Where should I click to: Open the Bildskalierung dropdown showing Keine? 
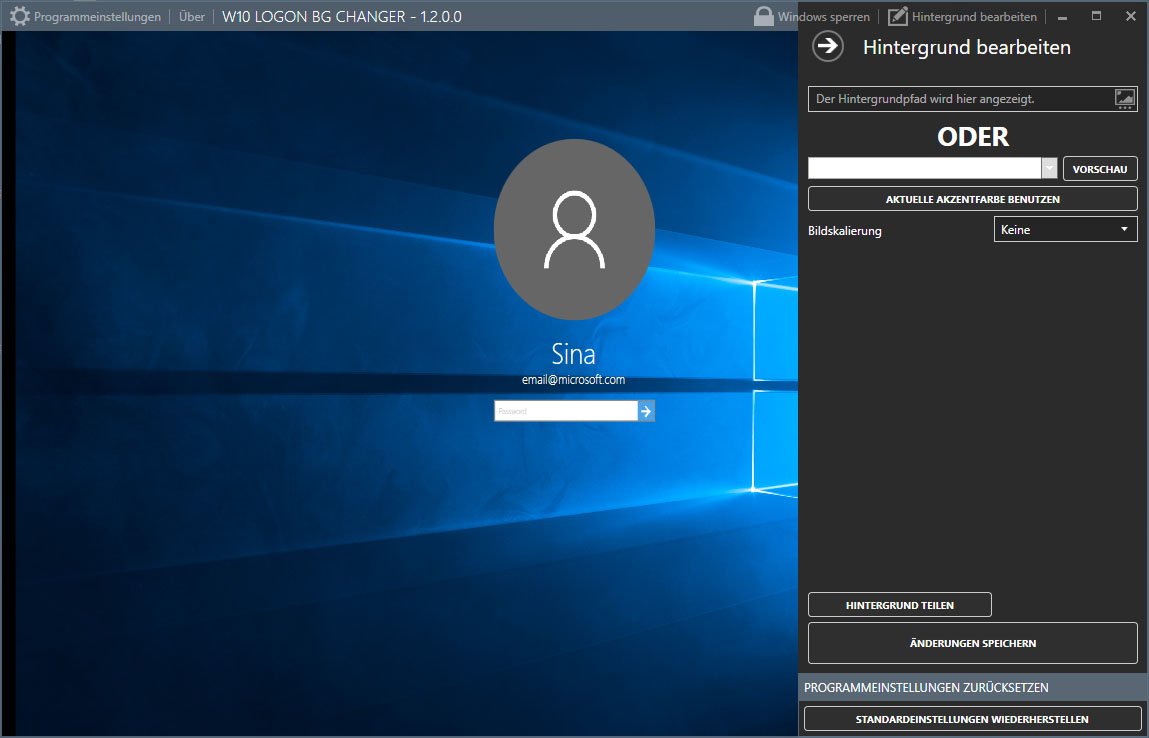click(x=1065, y=229)
